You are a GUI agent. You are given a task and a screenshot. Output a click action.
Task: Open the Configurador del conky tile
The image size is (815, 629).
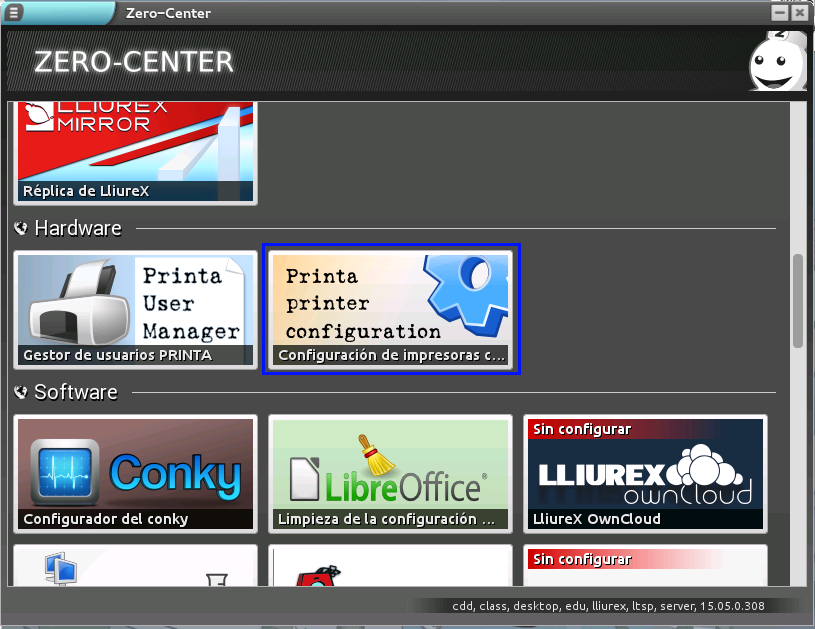point(135,473)
